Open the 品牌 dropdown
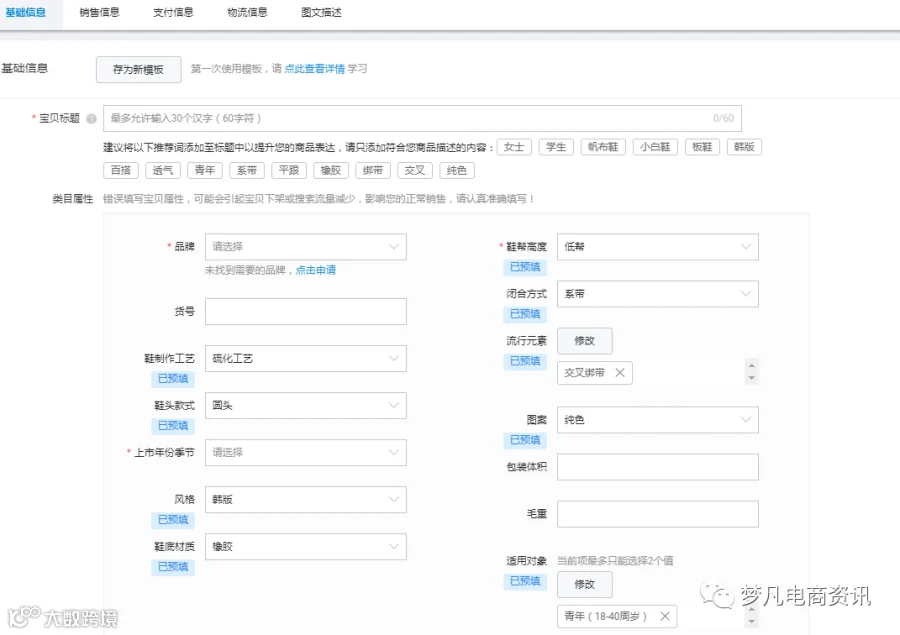Viewport: 900px width, 635px height. click(x=306, y=247)
